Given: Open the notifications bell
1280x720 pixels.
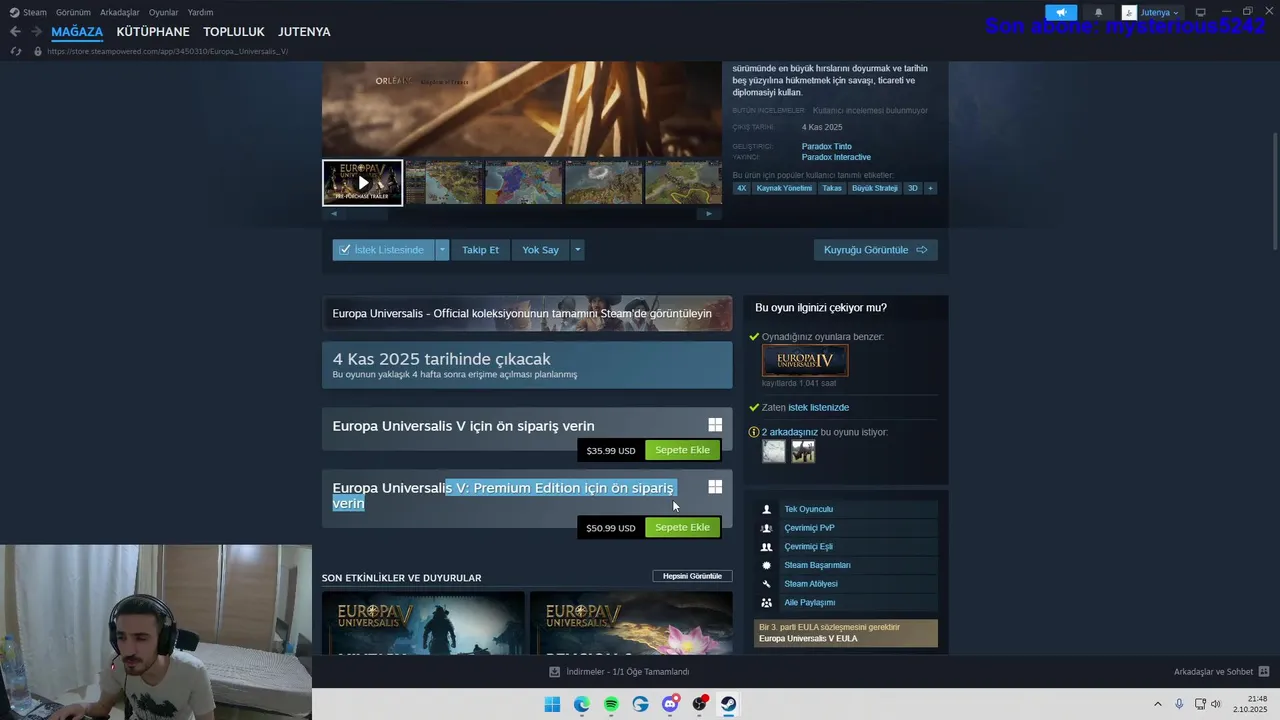Looking at the screenshot, I should [x=1098, y=12].
